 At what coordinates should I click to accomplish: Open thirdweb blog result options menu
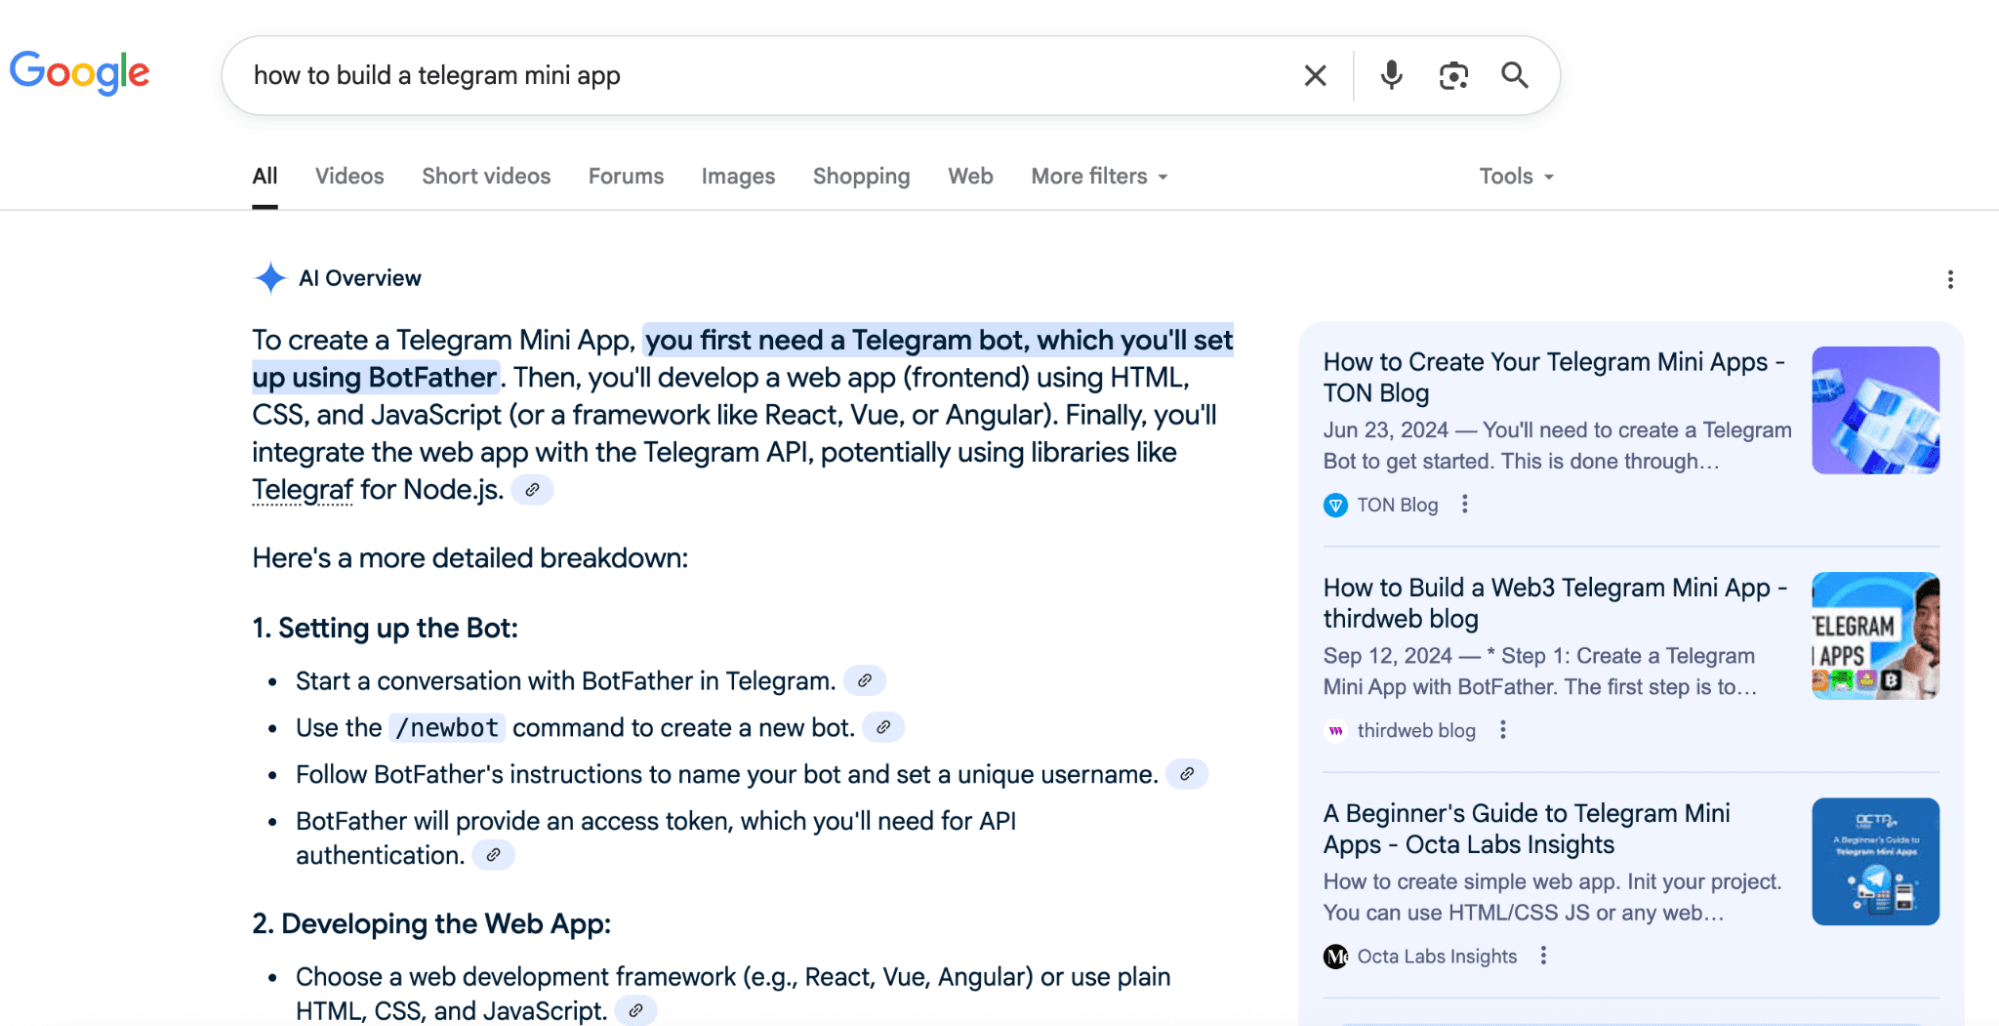[1502, 731]
